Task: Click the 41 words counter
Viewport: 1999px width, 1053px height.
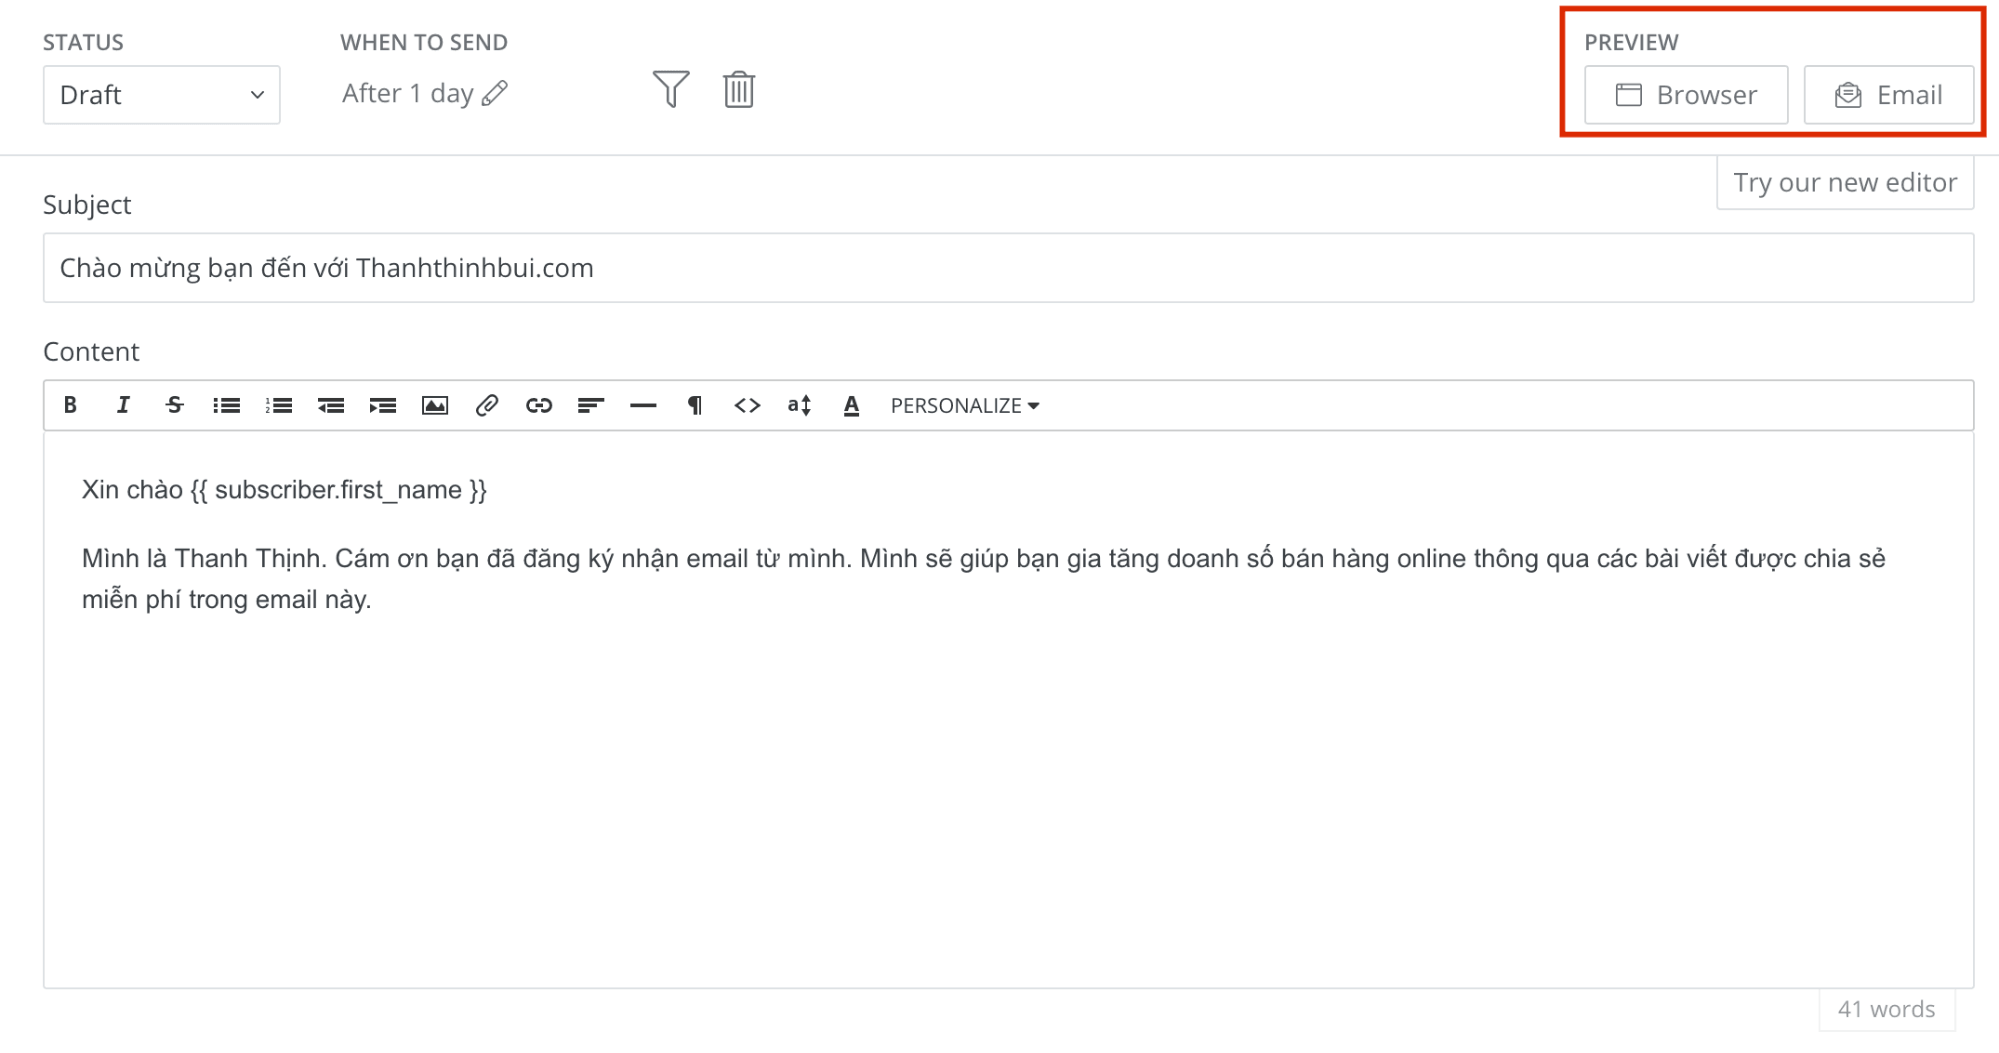Action: point(1886,1009)
